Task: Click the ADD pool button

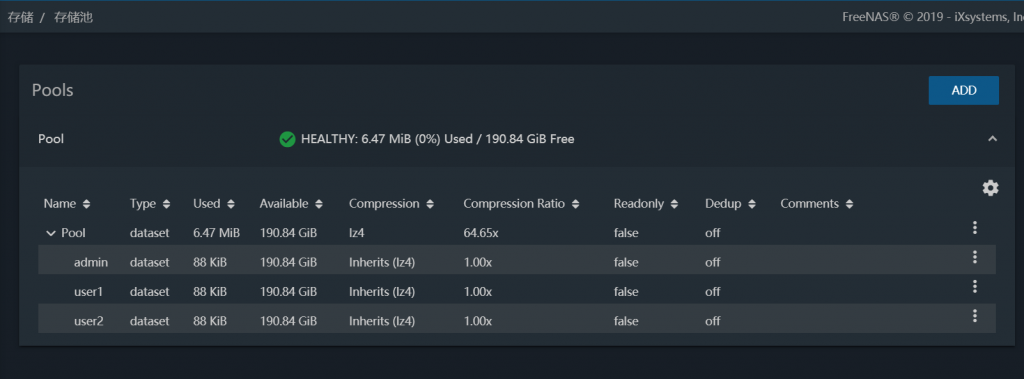Action: click(x=963, y=90)
